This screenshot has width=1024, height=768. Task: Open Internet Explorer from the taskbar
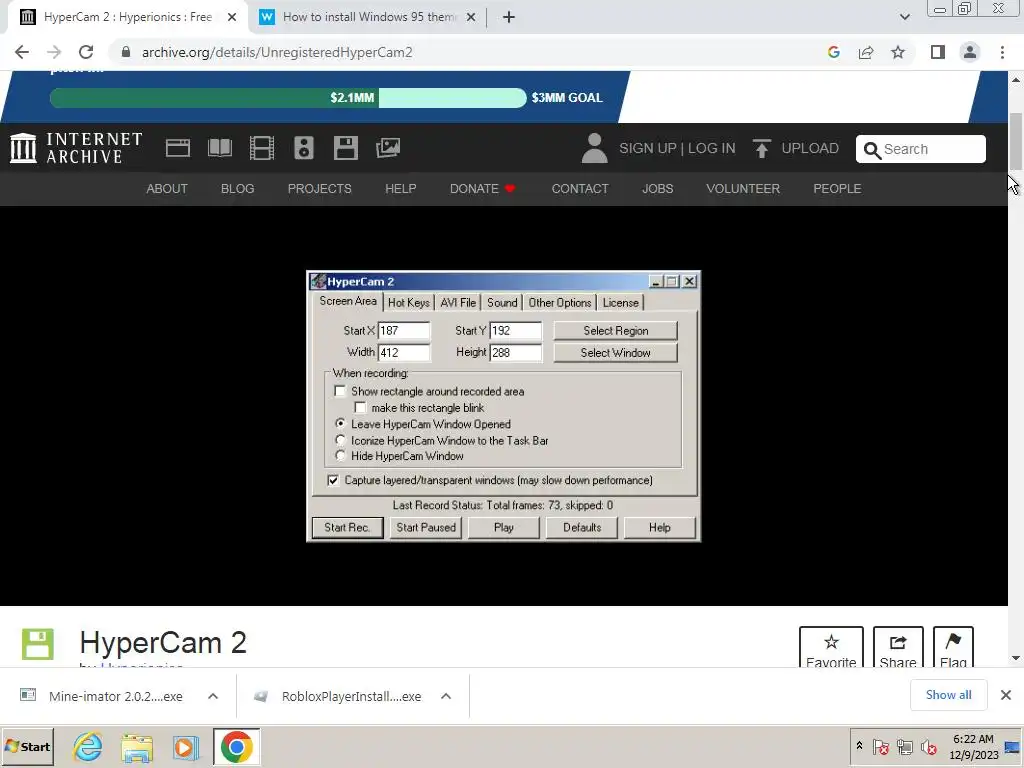coord(88,746)
